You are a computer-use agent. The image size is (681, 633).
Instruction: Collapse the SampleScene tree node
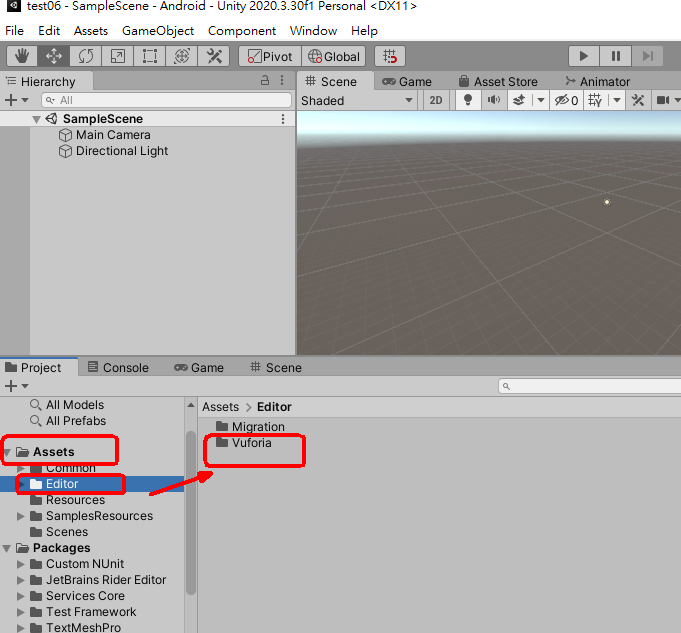click(x=36, y=119)
